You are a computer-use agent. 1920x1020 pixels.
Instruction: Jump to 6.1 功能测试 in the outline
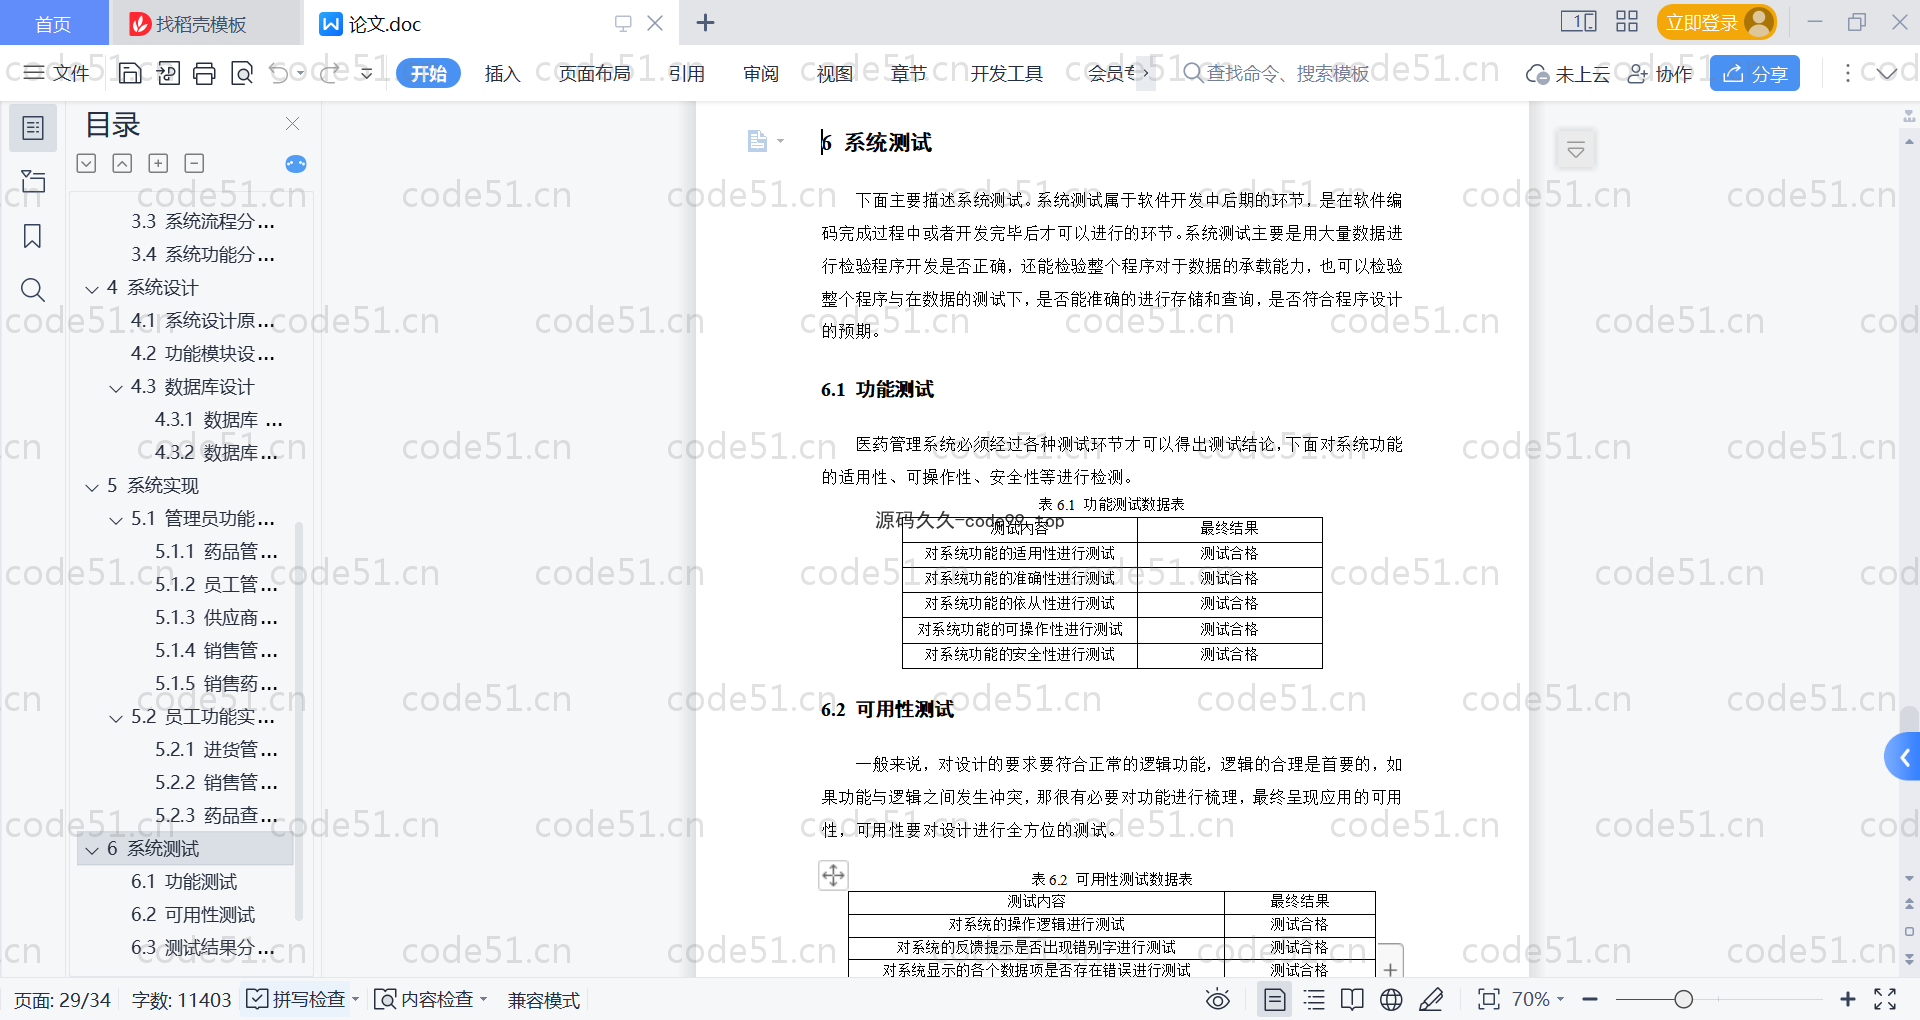coord(184,881)
